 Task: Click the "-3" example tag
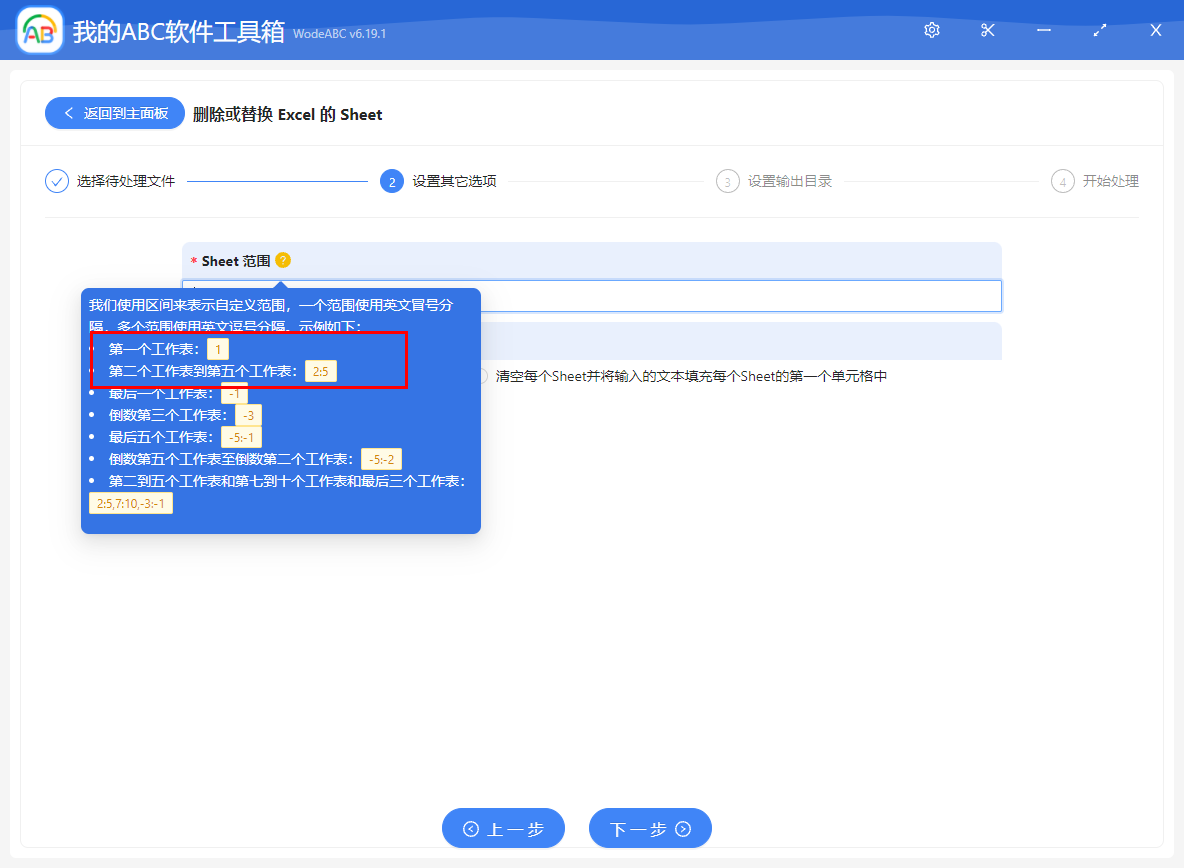pos(248,415)
